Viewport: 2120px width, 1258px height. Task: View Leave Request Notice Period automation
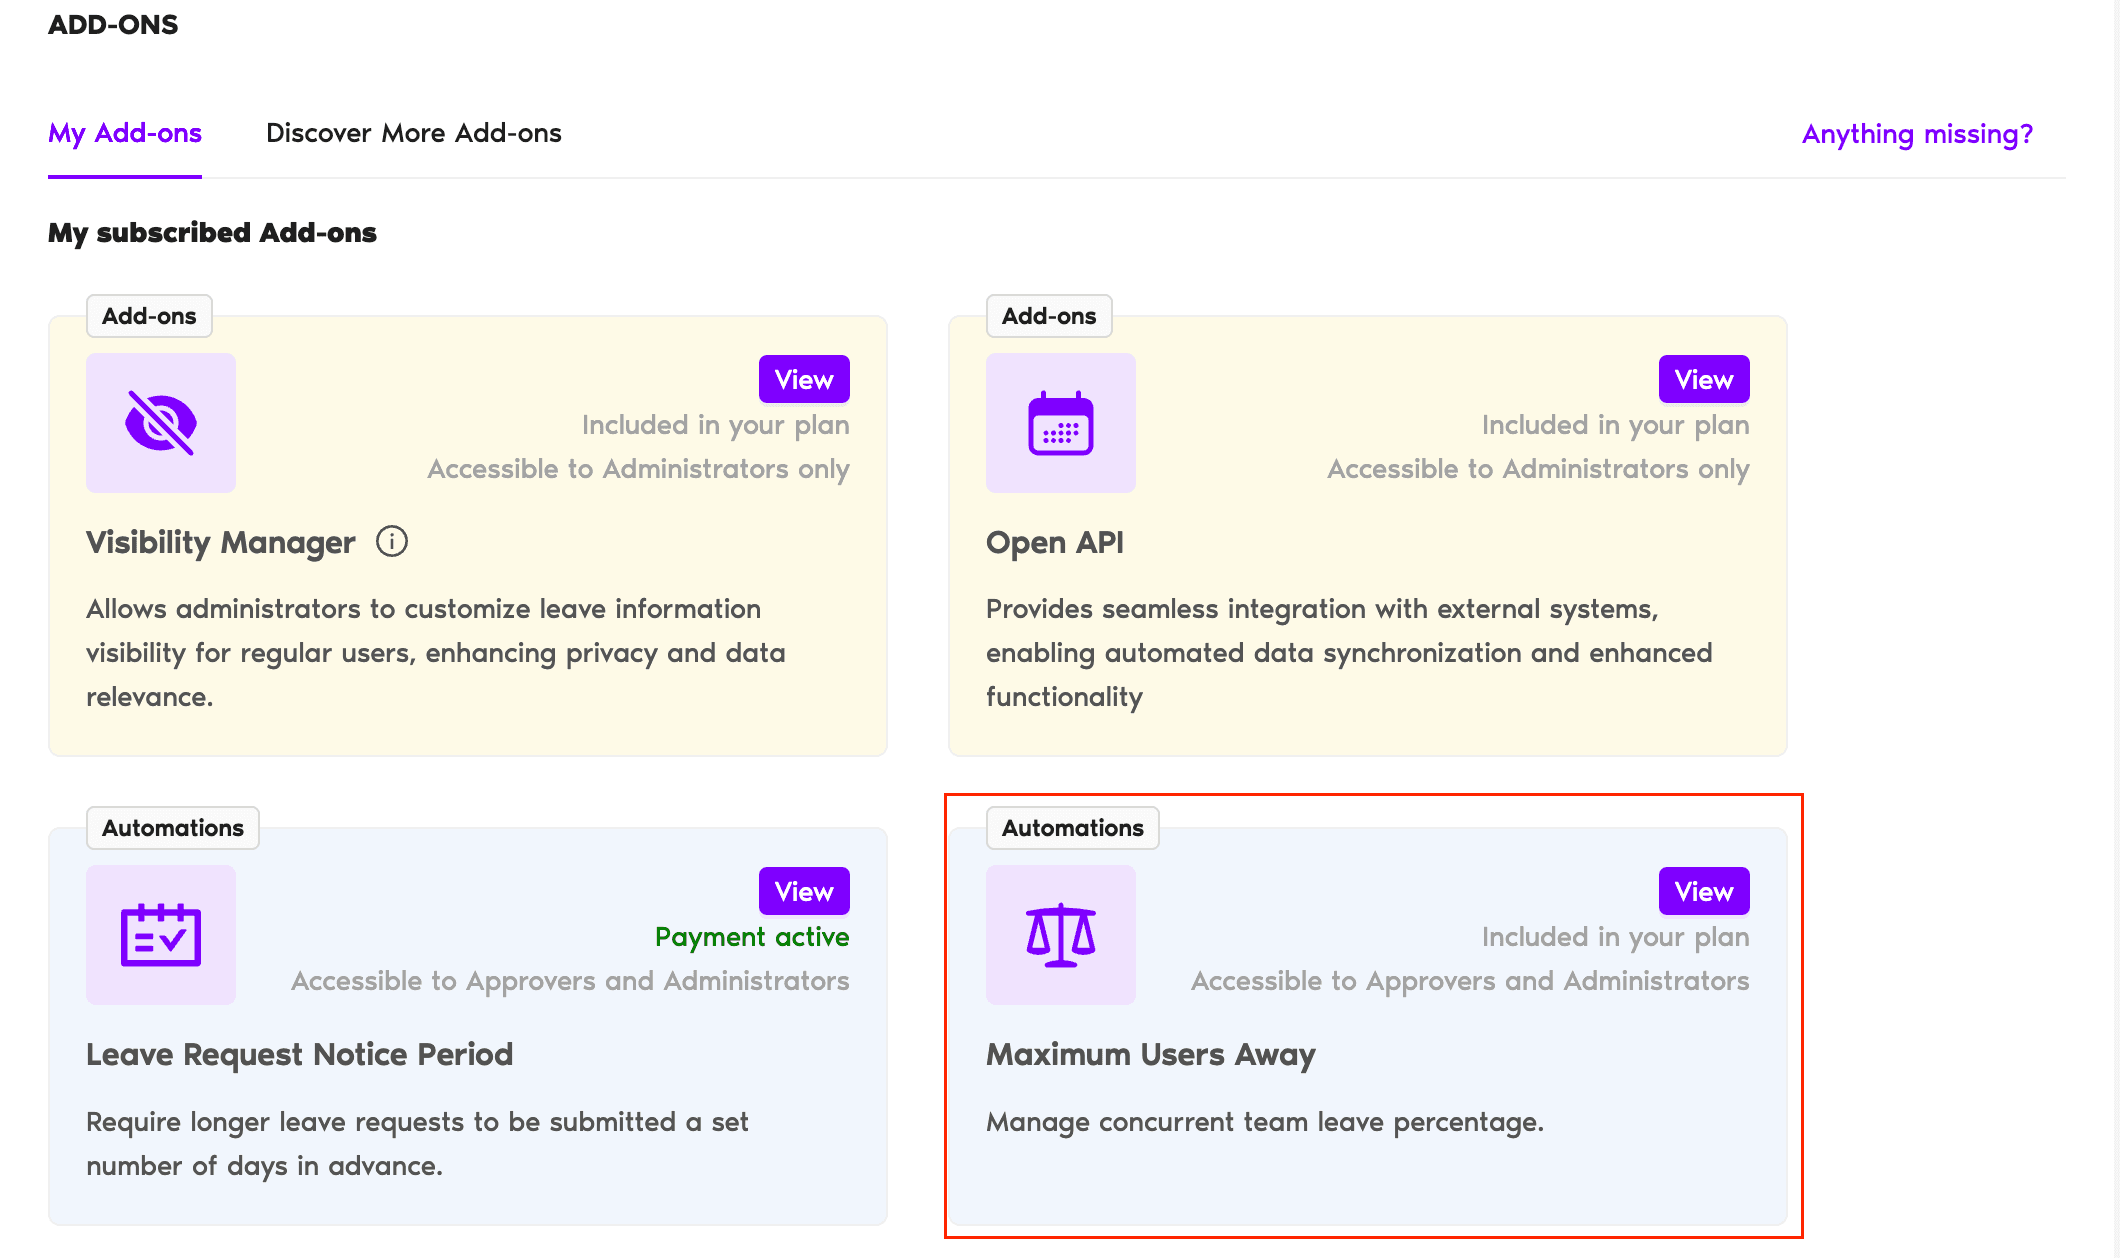(x=803, y=892)
